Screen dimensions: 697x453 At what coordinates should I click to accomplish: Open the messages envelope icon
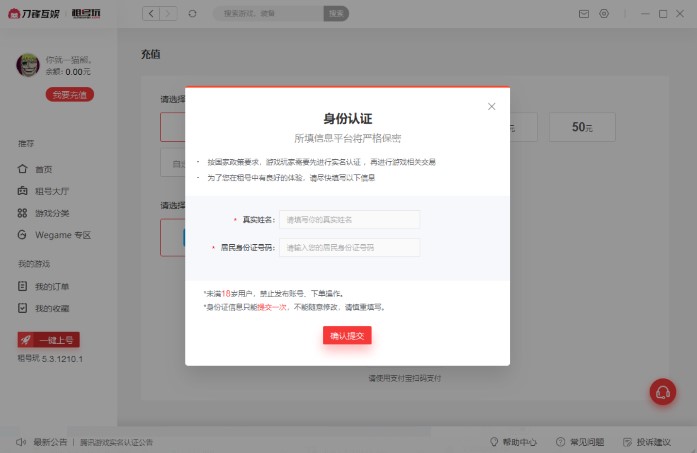(584, 14)
